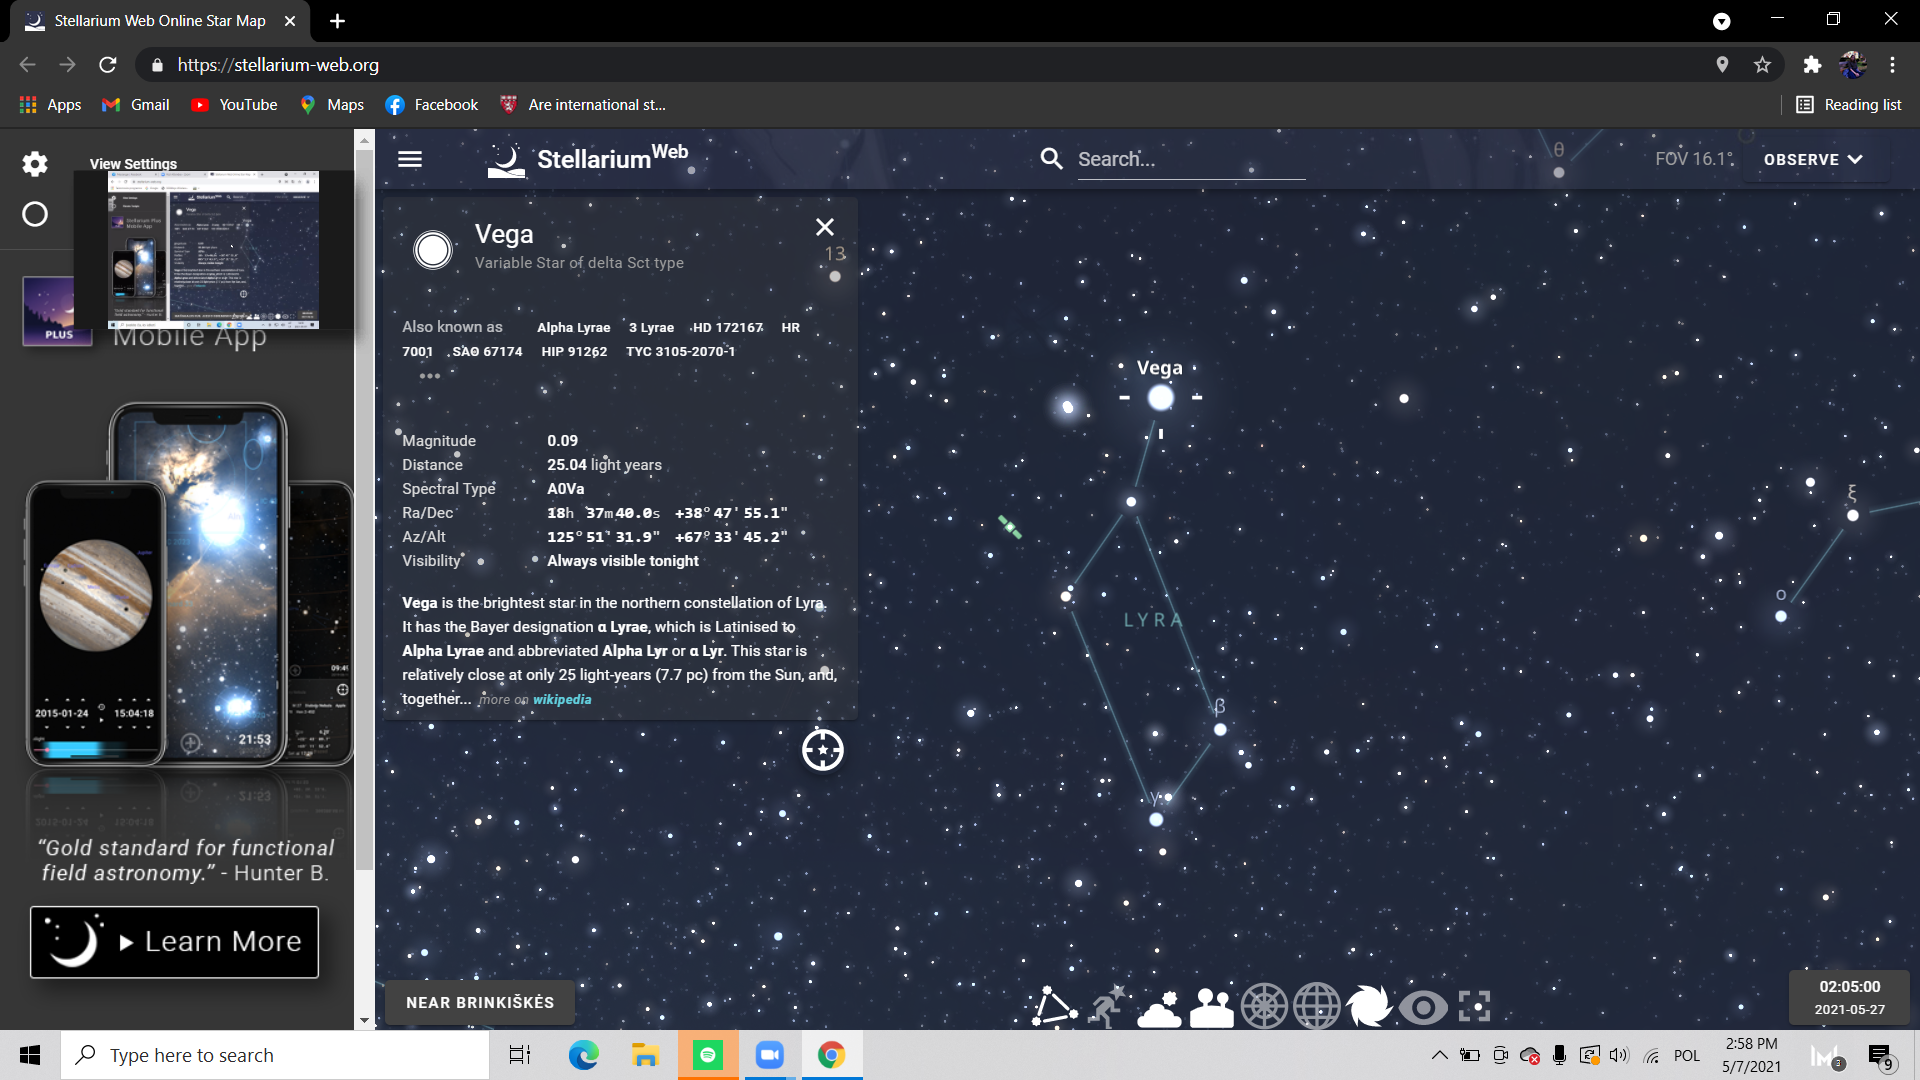
Task: Enter fullscreen mode
Action: pos(1474,1007)
